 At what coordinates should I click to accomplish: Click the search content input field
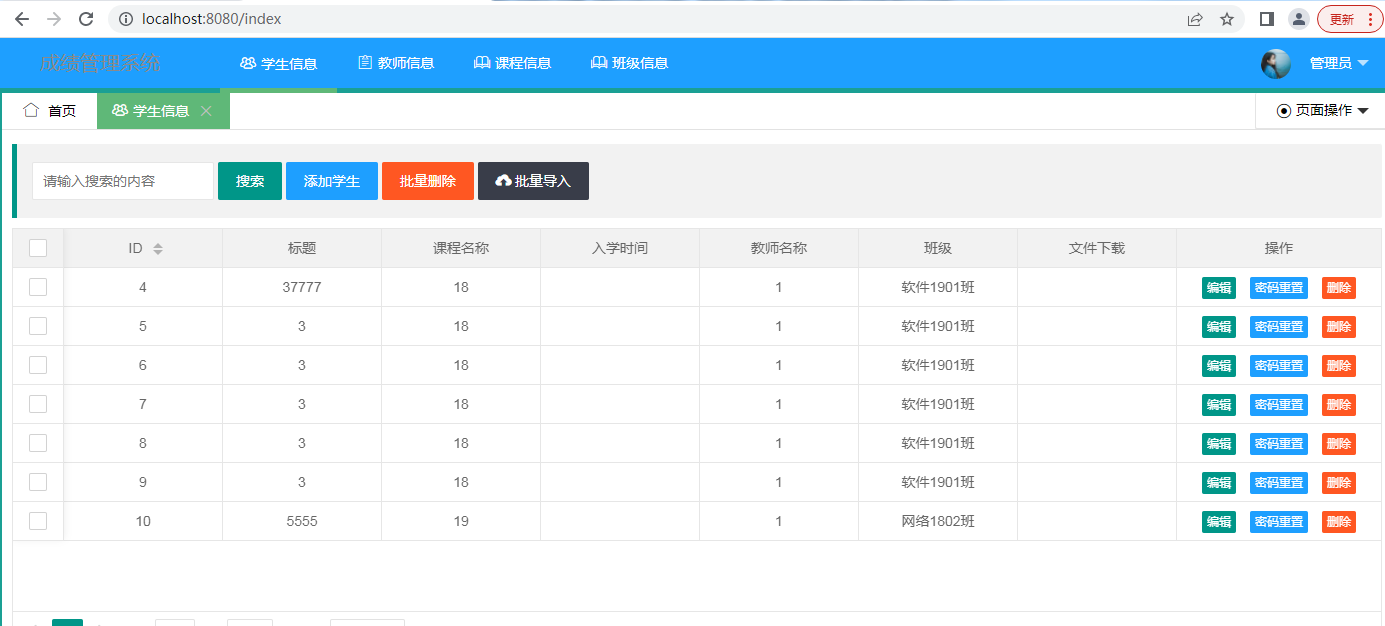tap(123, 181)
